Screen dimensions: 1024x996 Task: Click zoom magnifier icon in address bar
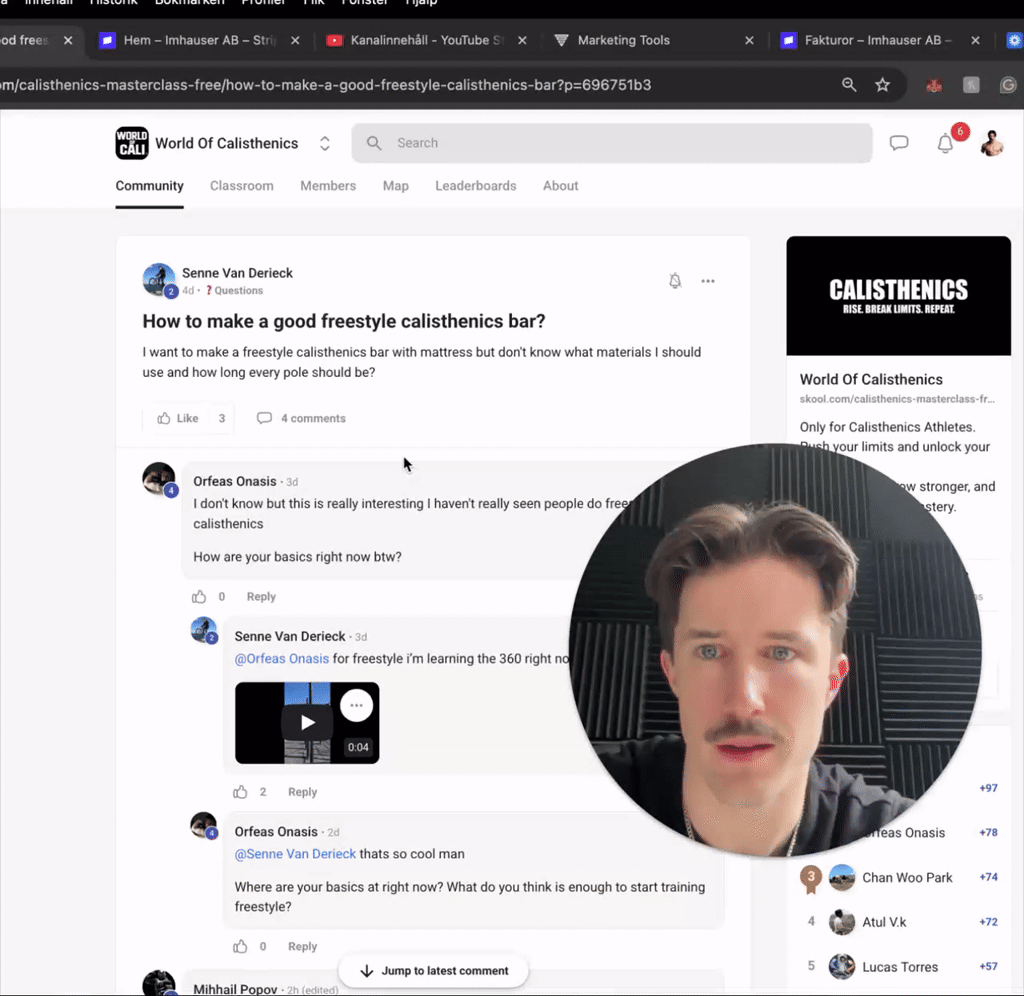pos(849,85)
